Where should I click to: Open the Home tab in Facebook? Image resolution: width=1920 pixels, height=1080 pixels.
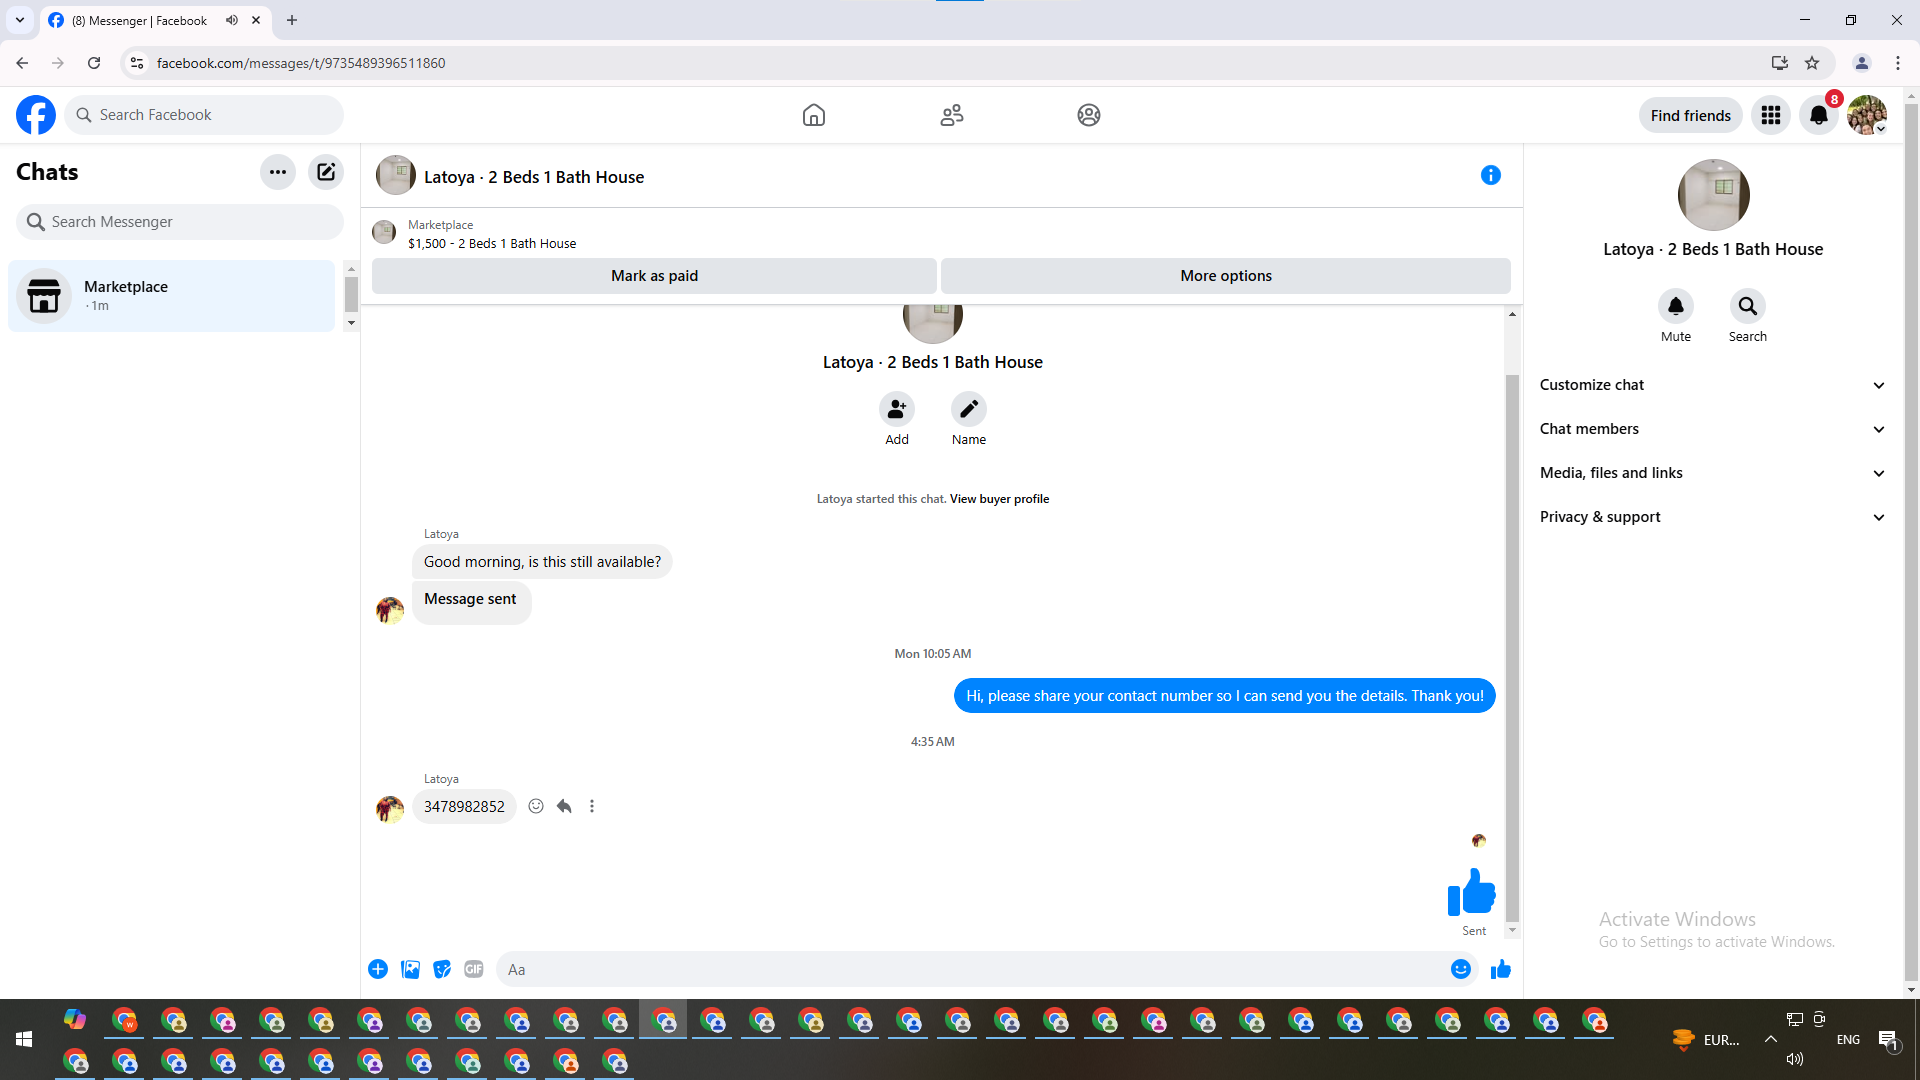(x=813, y=115)
